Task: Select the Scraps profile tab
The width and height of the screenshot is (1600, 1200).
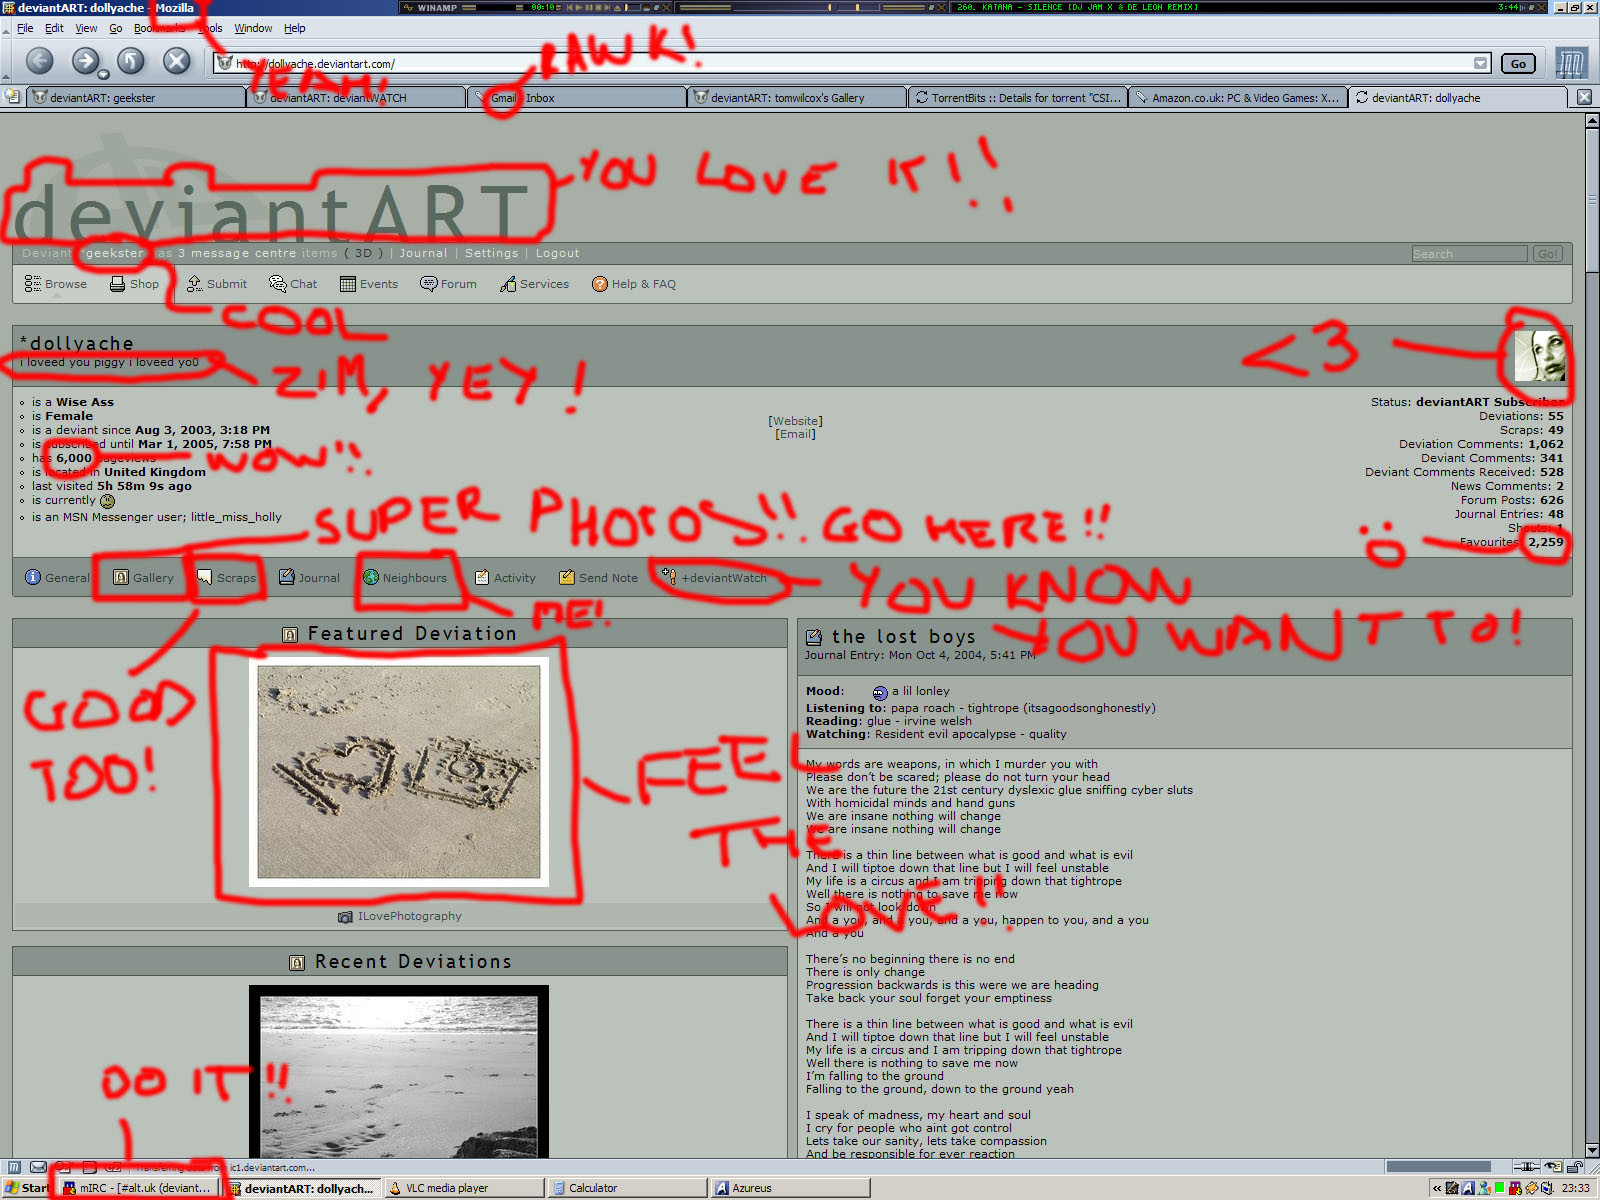Action: (x=227, y=577)
